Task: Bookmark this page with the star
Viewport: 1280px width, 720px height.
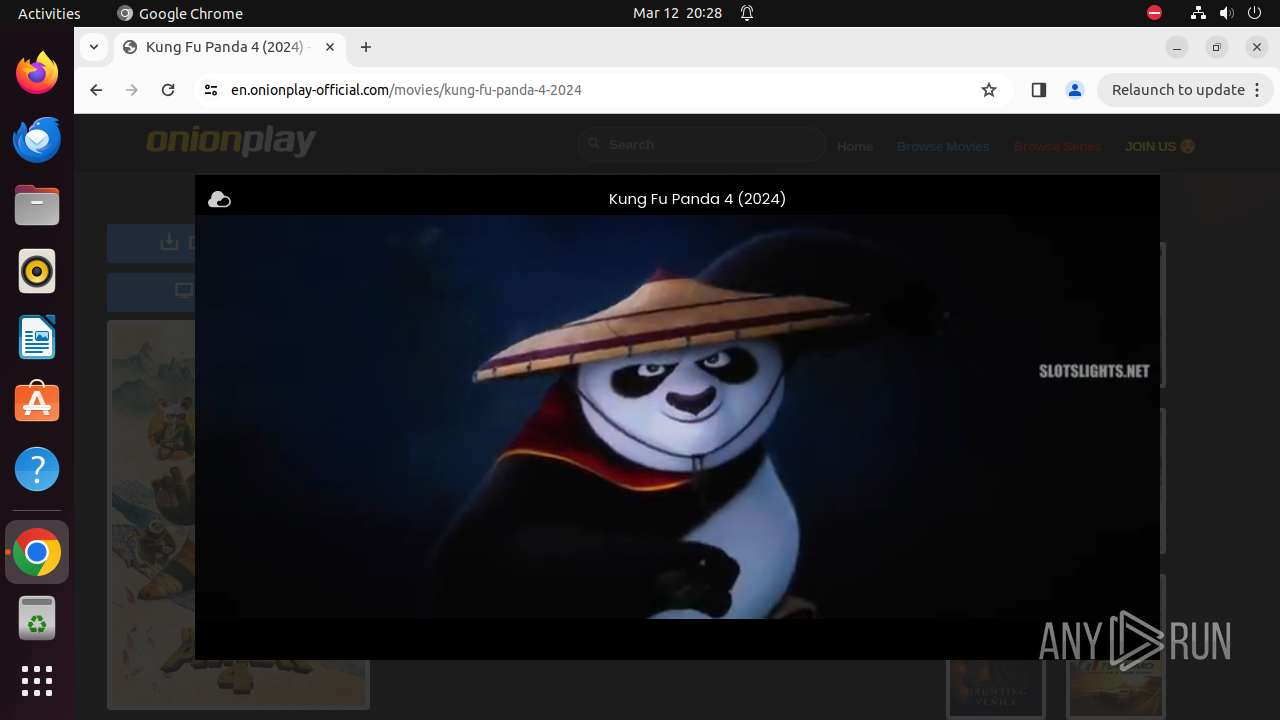Action: click(x=989, y=90)
